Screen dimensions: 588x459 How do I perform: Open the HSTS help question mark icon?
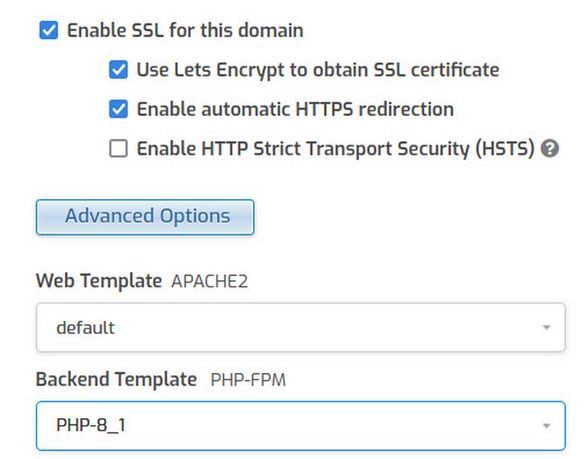coord(549,148)
